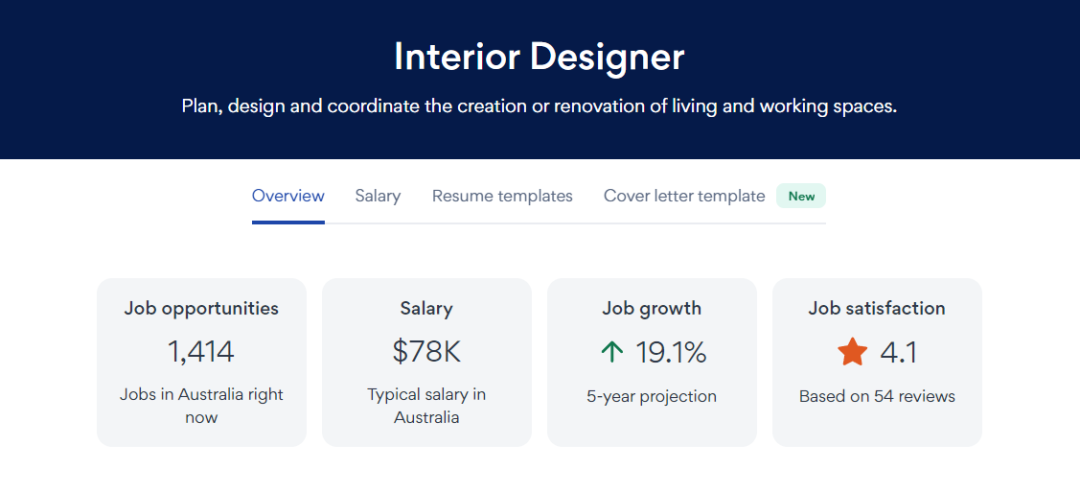Open the Based on 54 reviews text

(x=877, y=396)
